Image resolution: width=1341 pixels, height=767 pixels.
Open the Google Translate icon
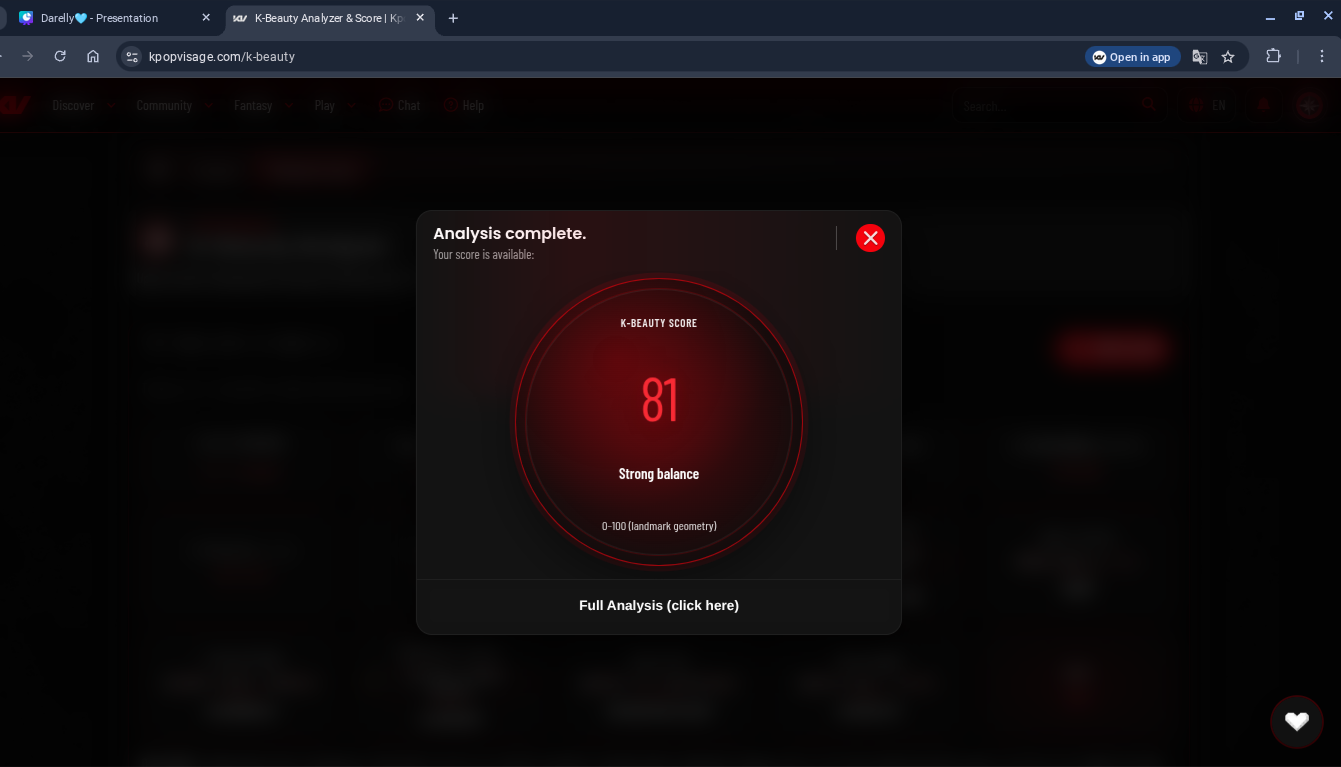tap(1200, 57)
